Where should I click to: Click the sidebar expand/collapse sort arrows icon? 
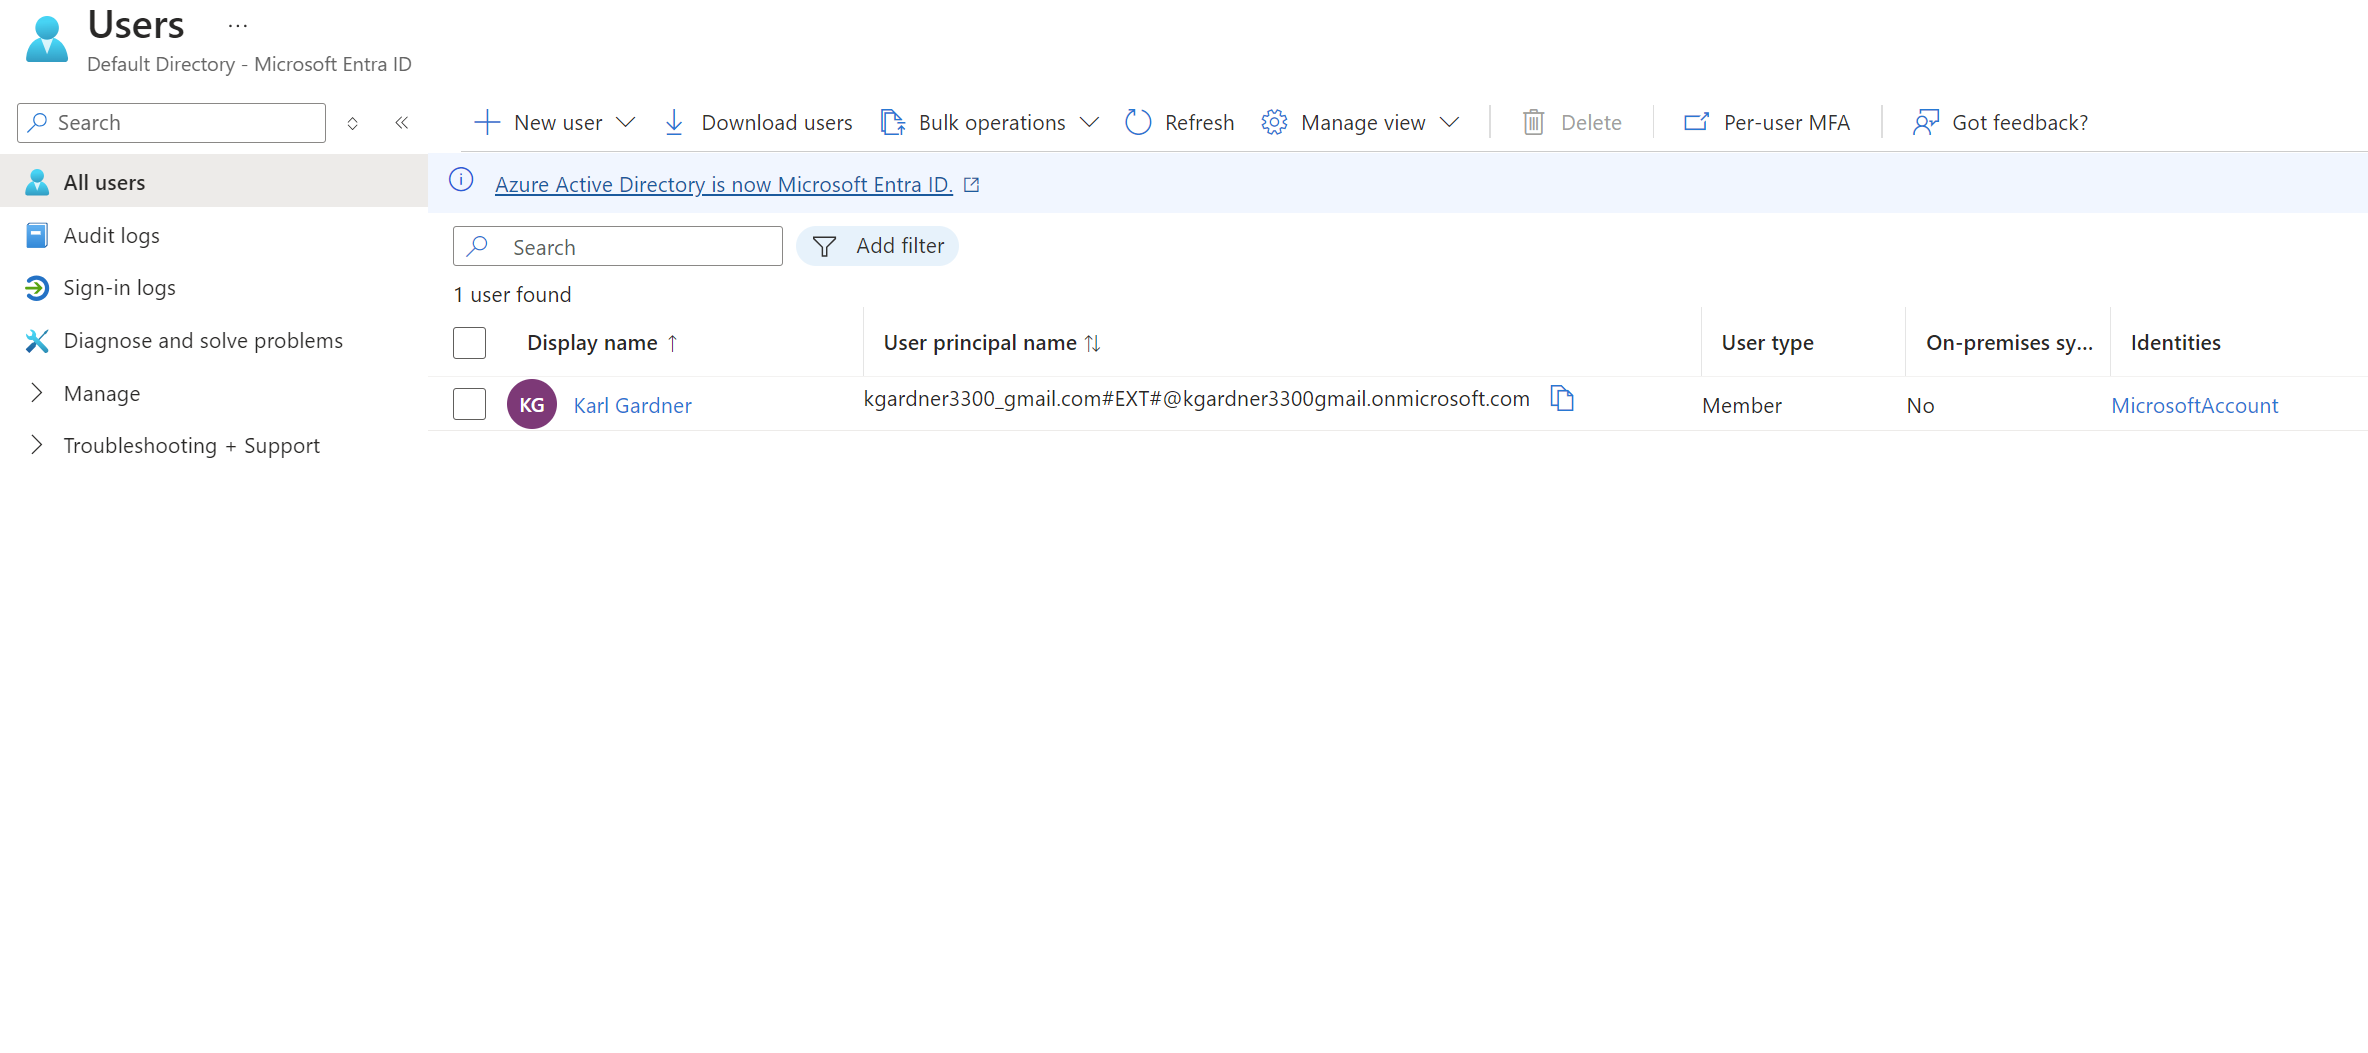click(x=352, y=123)
